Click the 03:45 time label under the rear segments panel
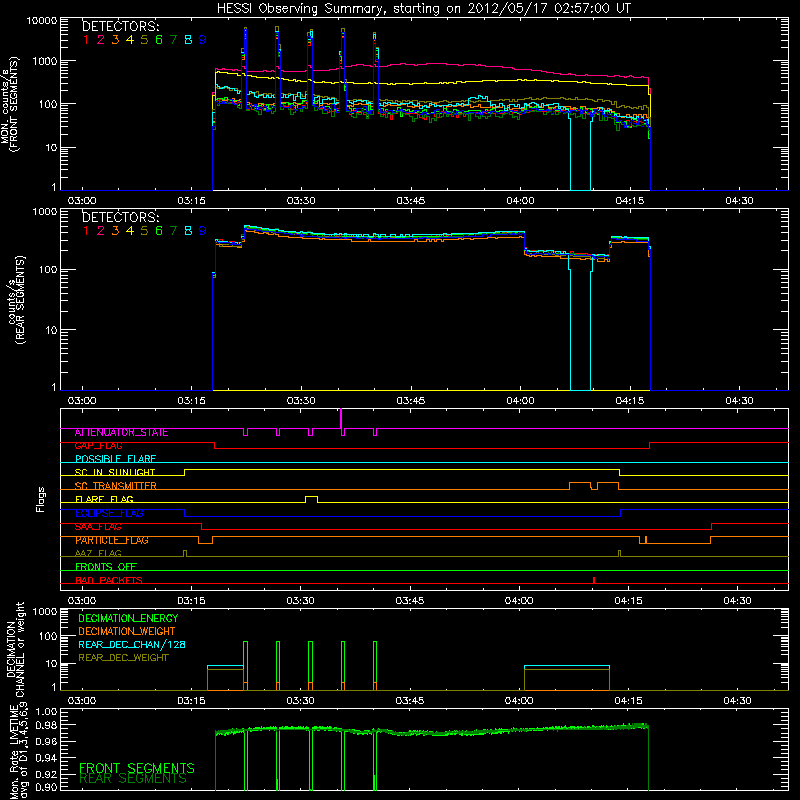 coord(411,401)
